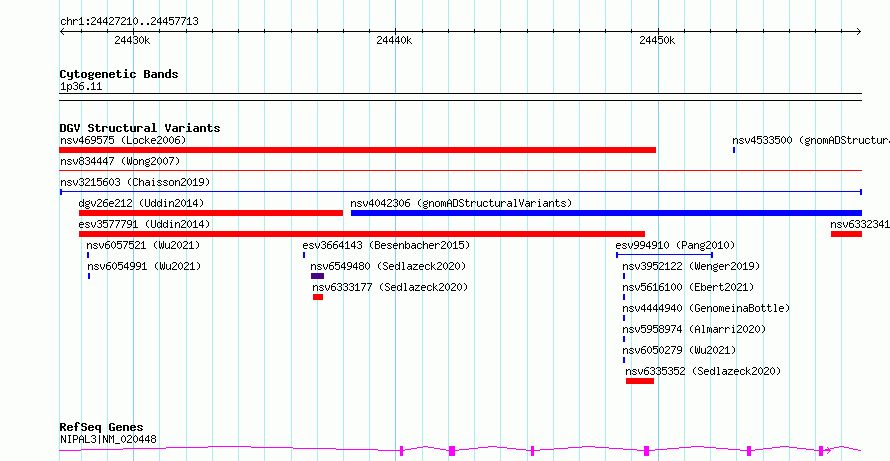Viewport: 890px width, 461px height.
Task: Click the RefSeq Genes track title
Action: coord(102,427)
